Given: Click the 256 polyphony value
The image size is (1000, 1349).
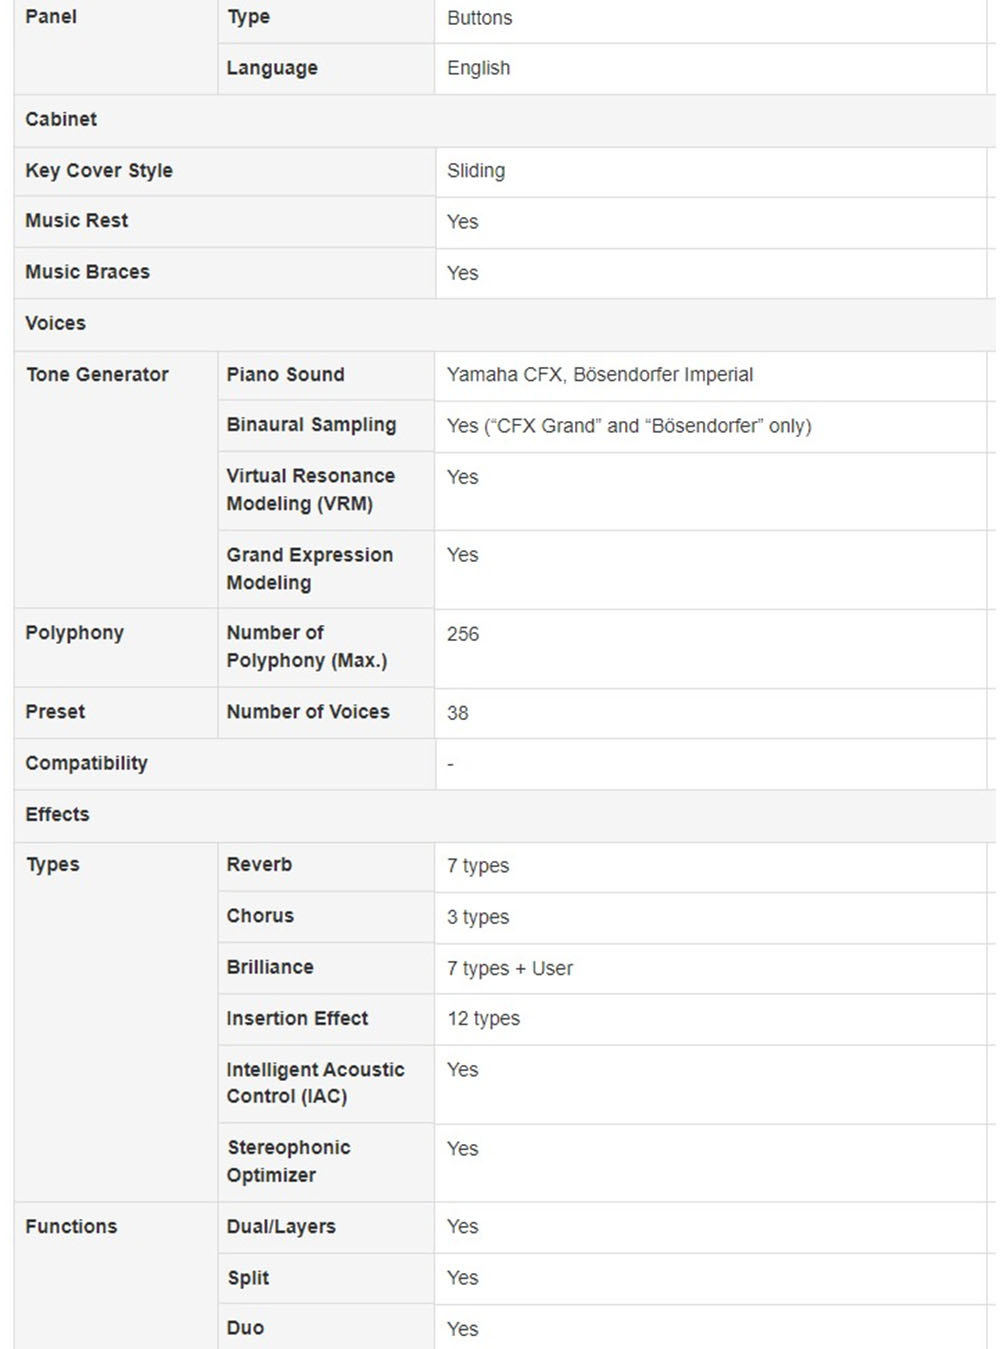Looking at the screenshot, I should coord(463,634).
